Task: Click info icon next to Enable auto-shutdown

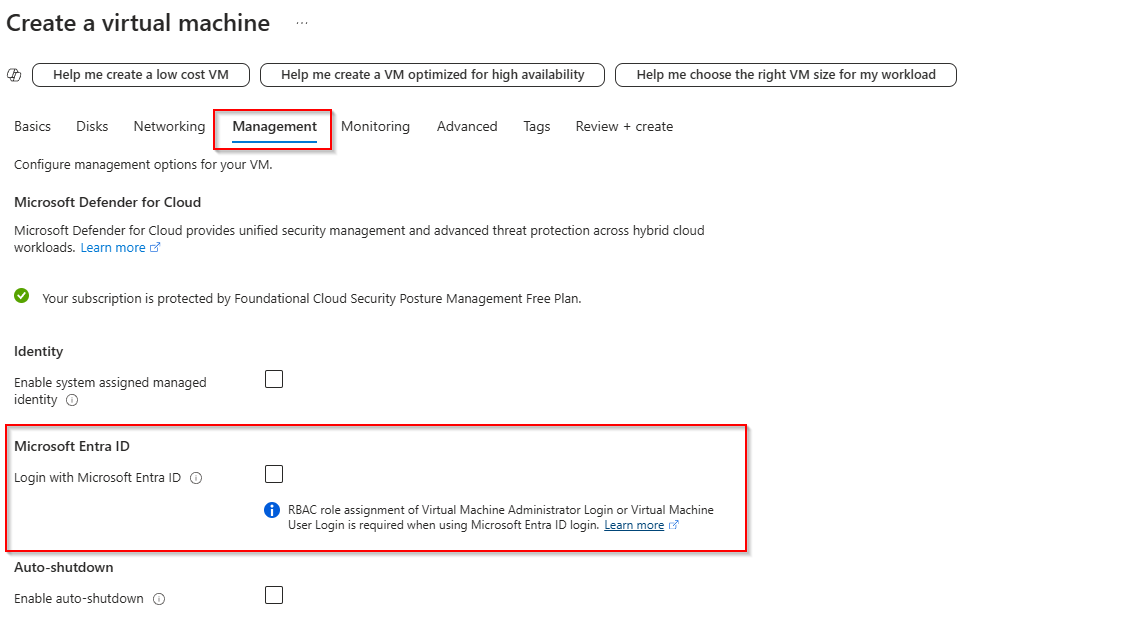Action: [x=159, y=599]
